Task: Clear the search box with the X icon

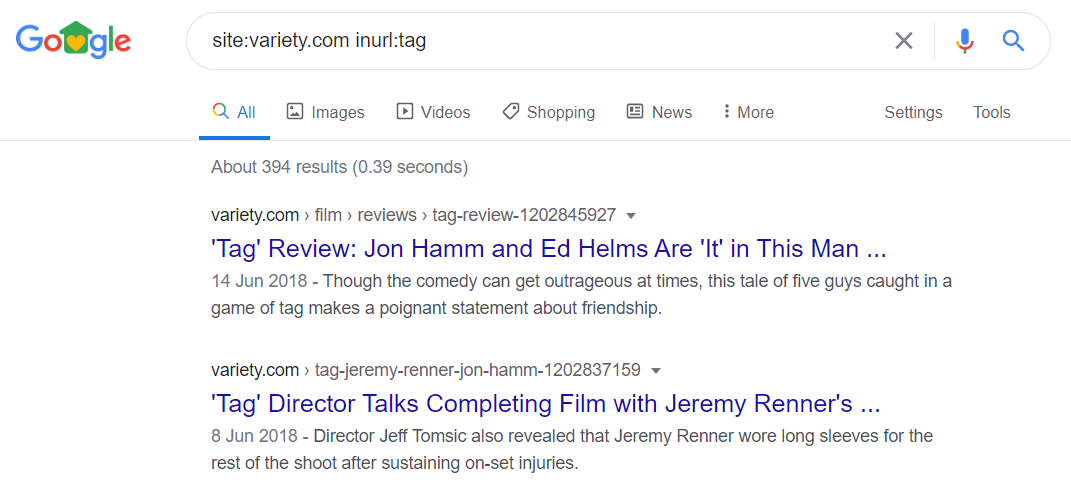Action: coord(904,41)
